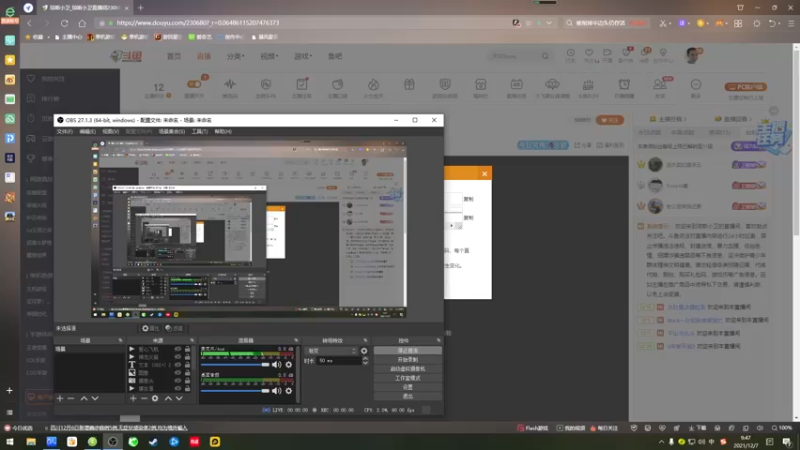The image size is (800, 450).
Task: Toggle the lock on the image source
Action: 187,373
